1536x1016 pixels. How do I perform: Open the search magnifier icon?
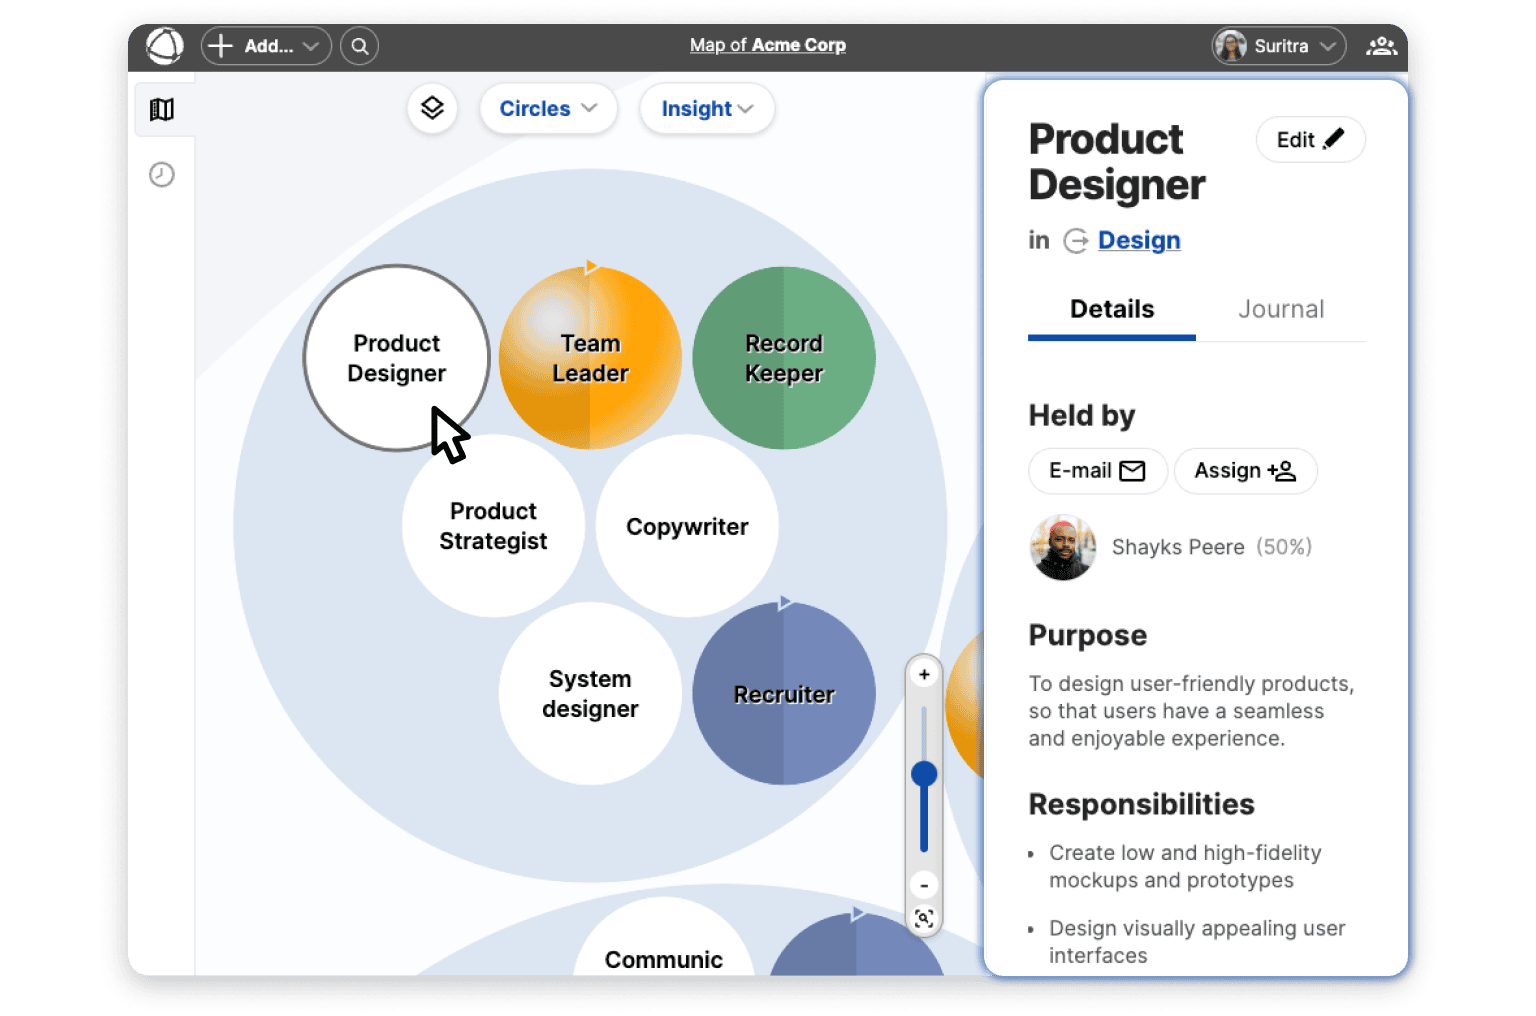359,46
